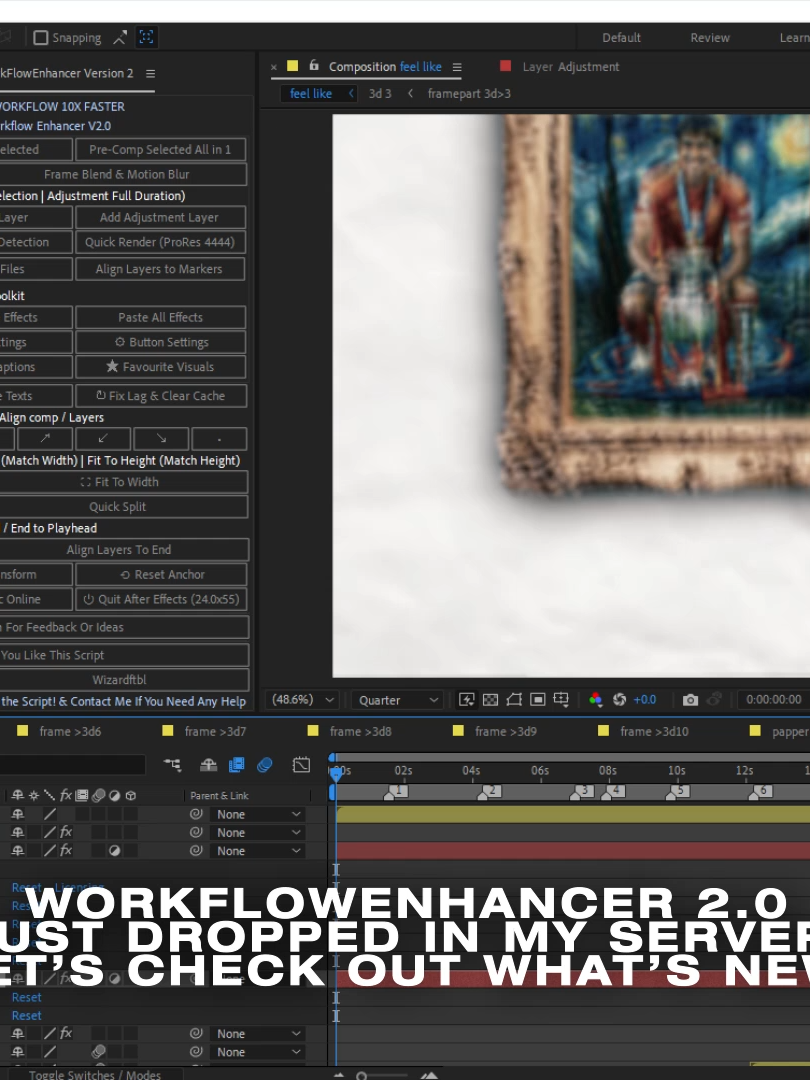Open the composition mini-flowchart
Viewport: 810px width, 1080px height.
(172, 765)
